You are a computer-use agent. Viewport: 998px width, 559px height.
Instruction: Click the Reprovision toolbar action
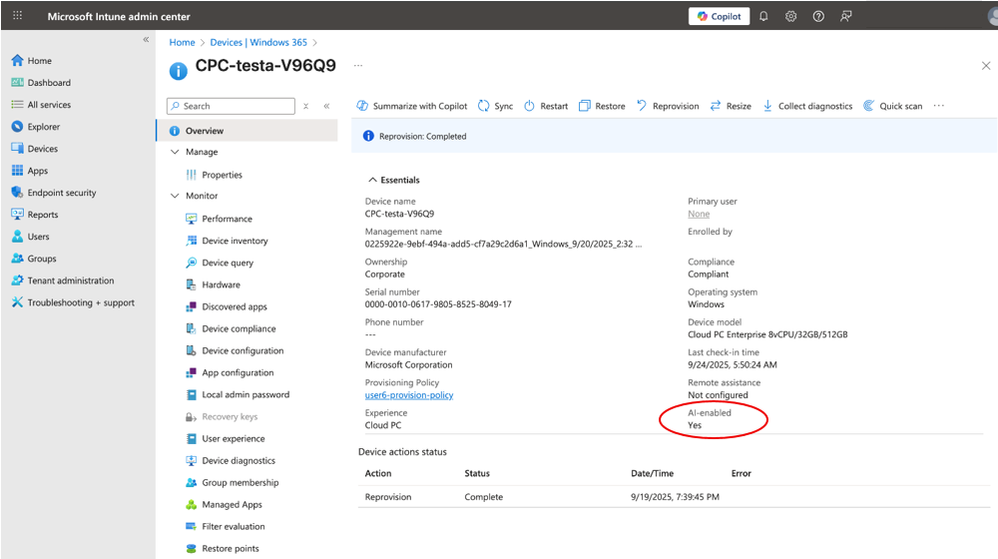[668, 106]
